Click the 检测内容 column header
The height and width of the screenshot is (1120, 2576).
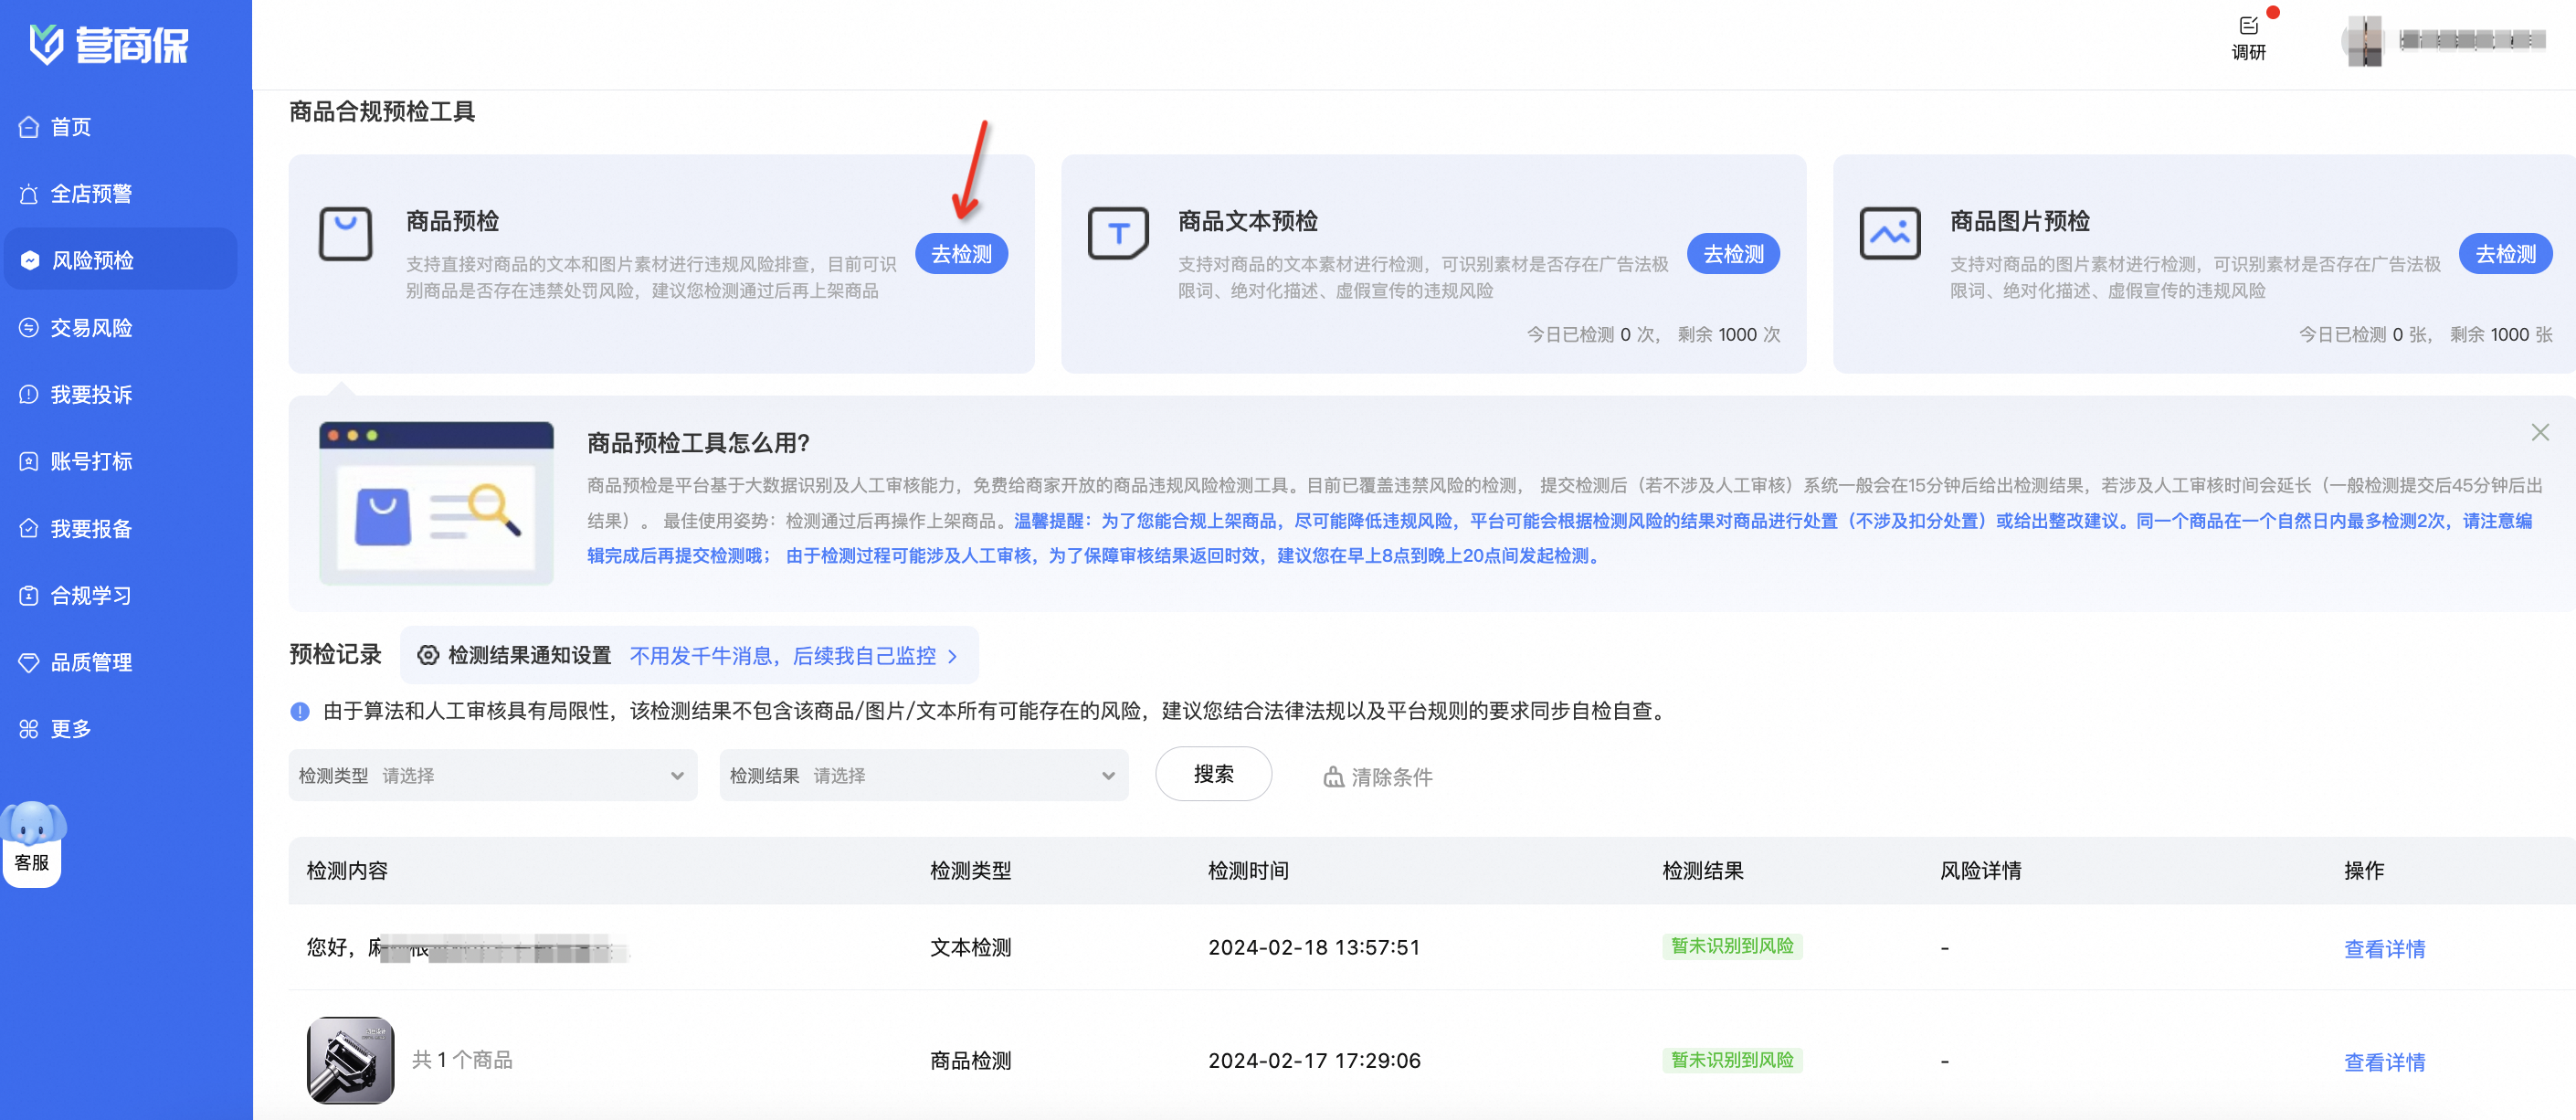347,871
